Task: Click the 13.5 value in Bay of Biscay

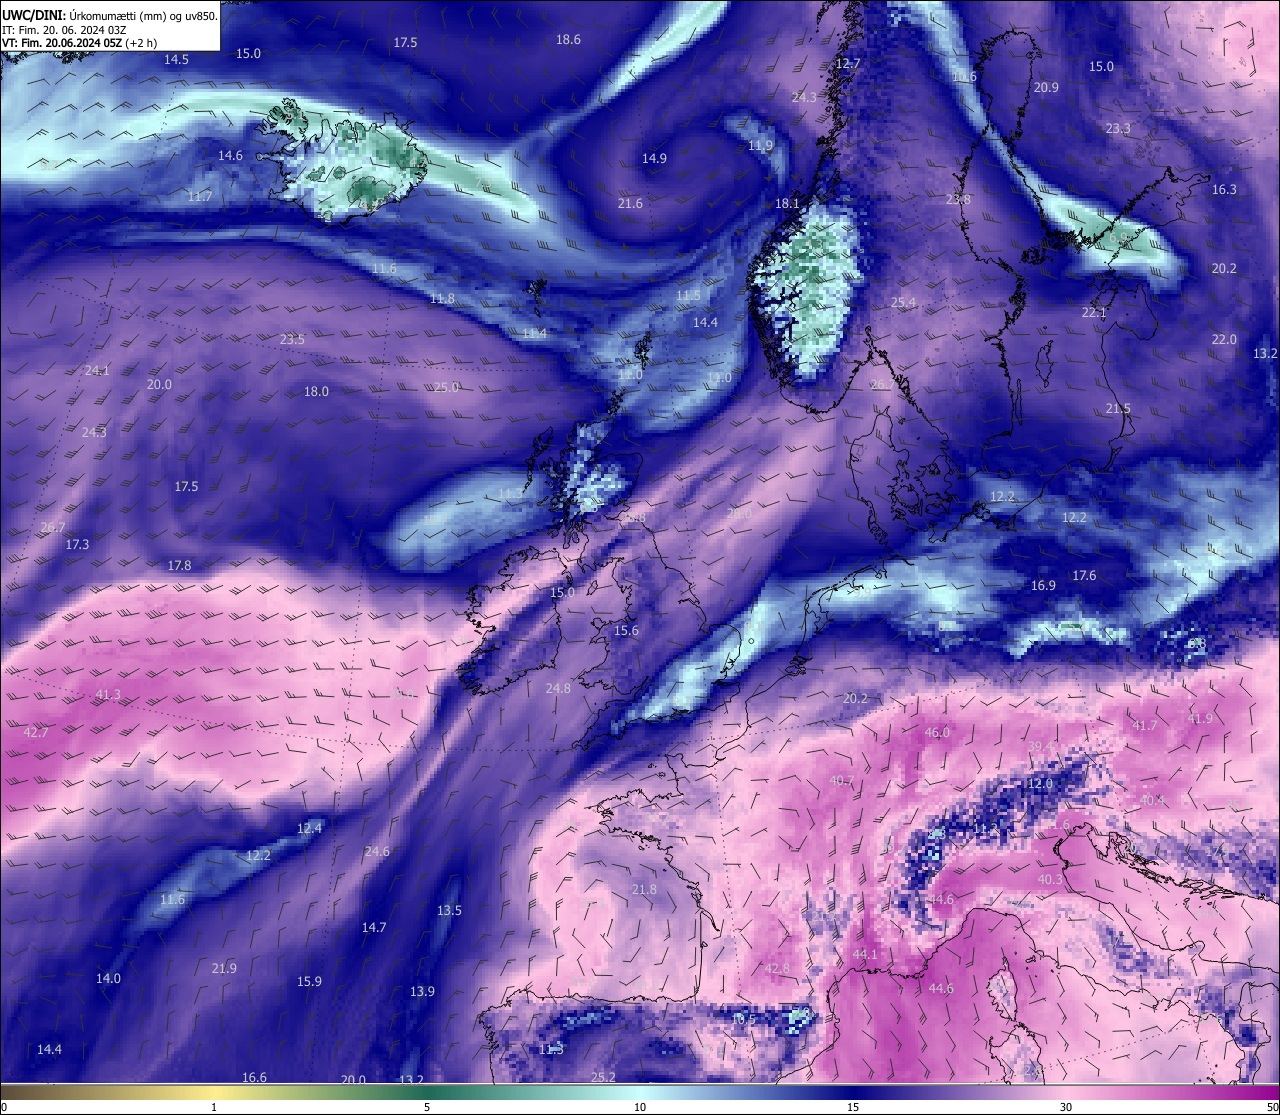Action: [449, 911]
